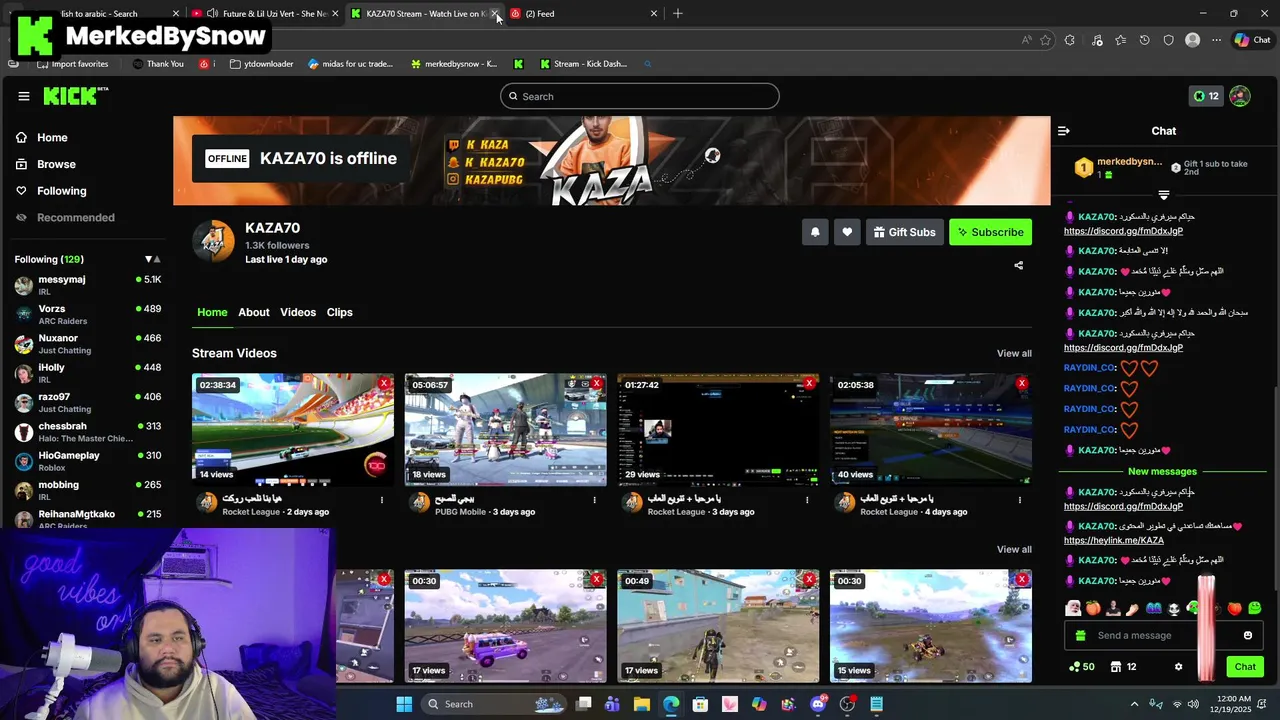Open messymaj channel in Following list
The image size is (1280, 720).
(x=88, y=285)
